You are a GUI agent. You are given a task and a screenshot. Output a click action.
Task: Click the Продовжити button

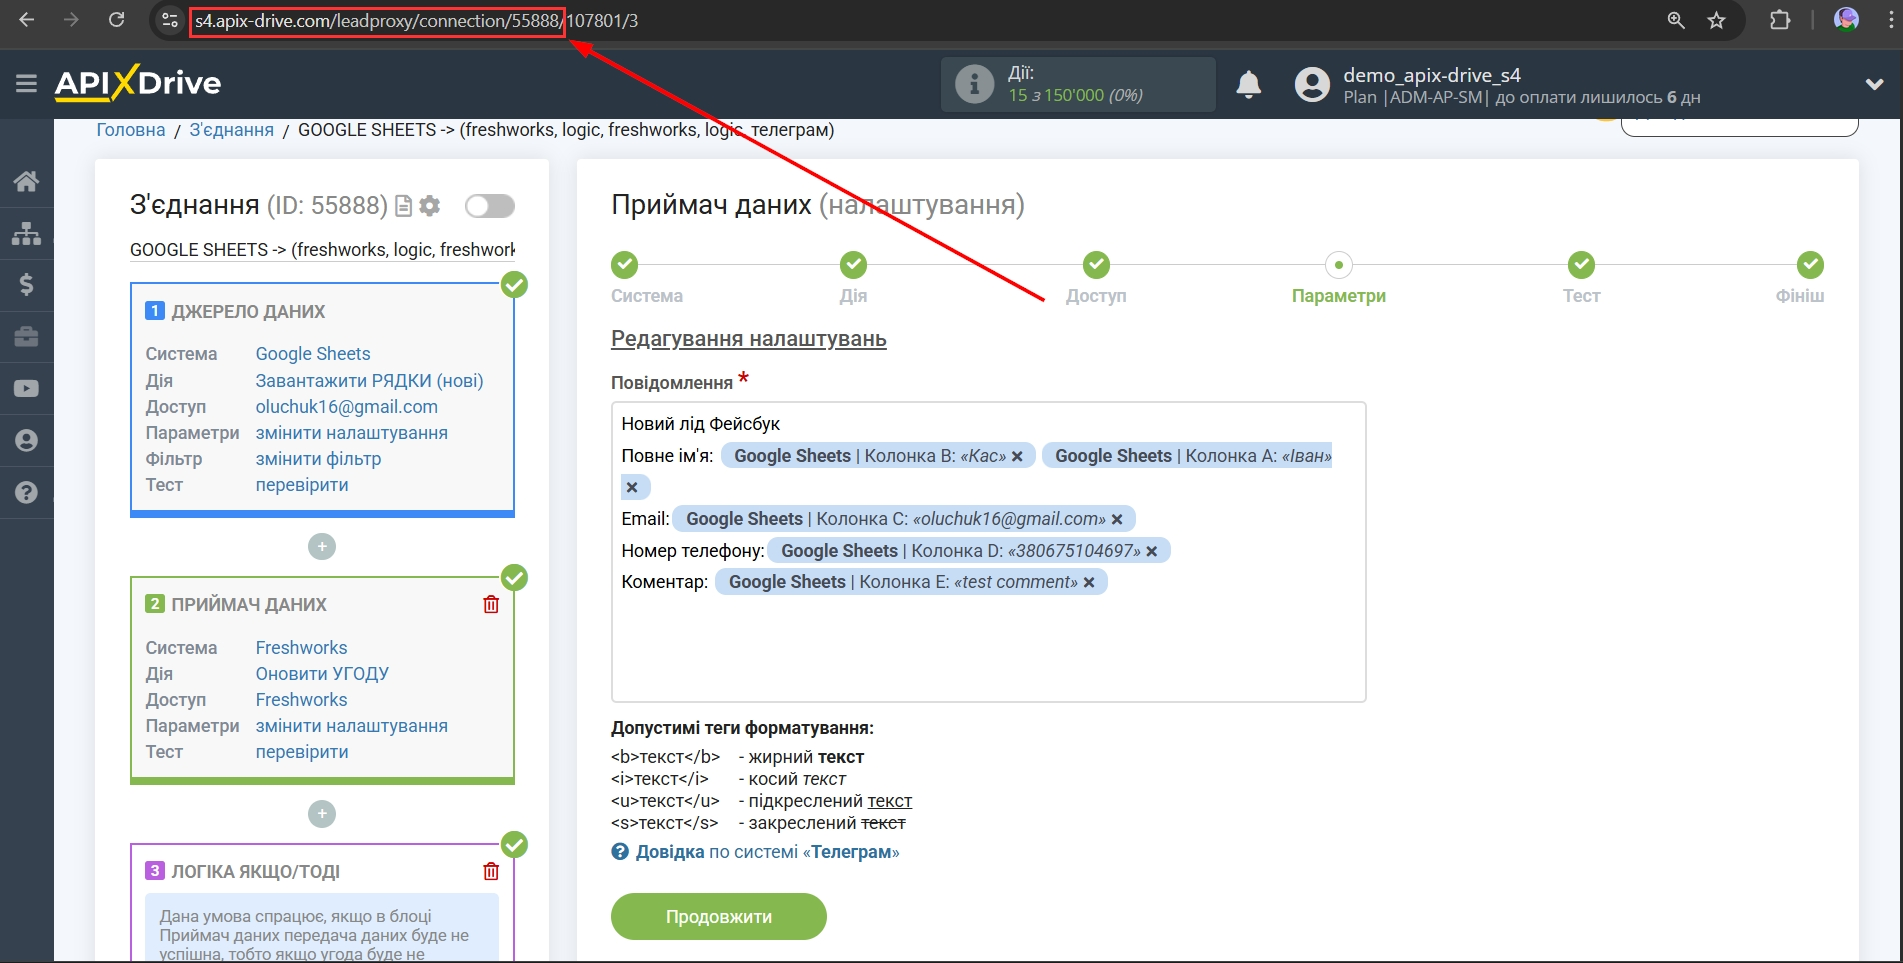point(718,917)
